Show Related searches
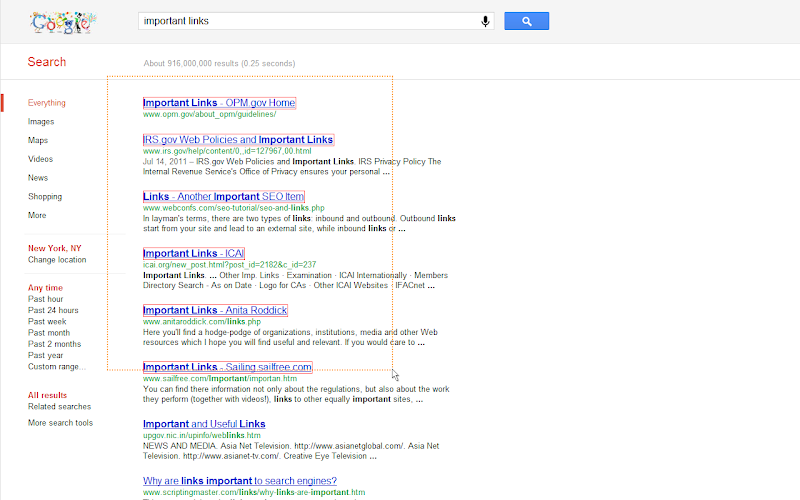The image size is (800, 500). [x=59, y=407]
